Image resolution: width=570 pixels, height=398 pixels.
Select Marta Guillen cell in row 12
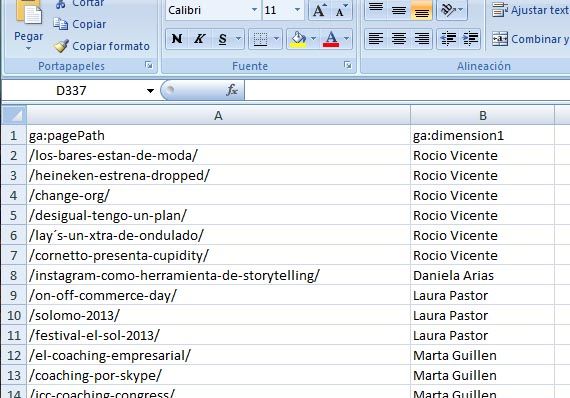coord(482,355)
